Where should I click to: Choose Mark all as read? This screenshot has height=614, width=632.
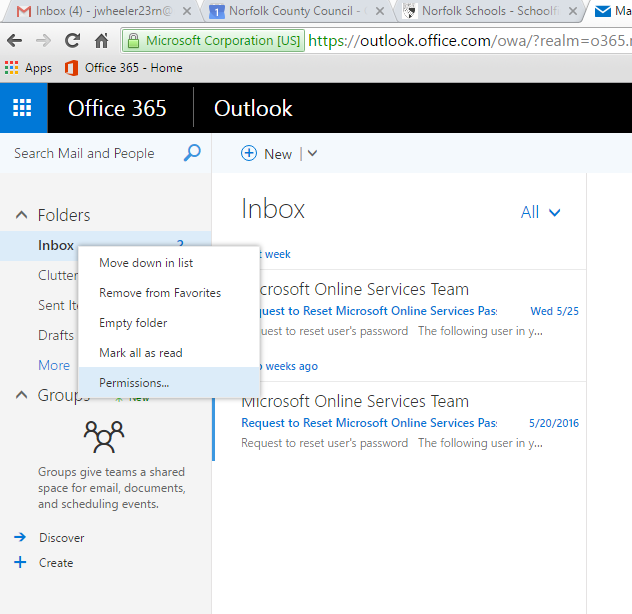click(x=169, y=353)
